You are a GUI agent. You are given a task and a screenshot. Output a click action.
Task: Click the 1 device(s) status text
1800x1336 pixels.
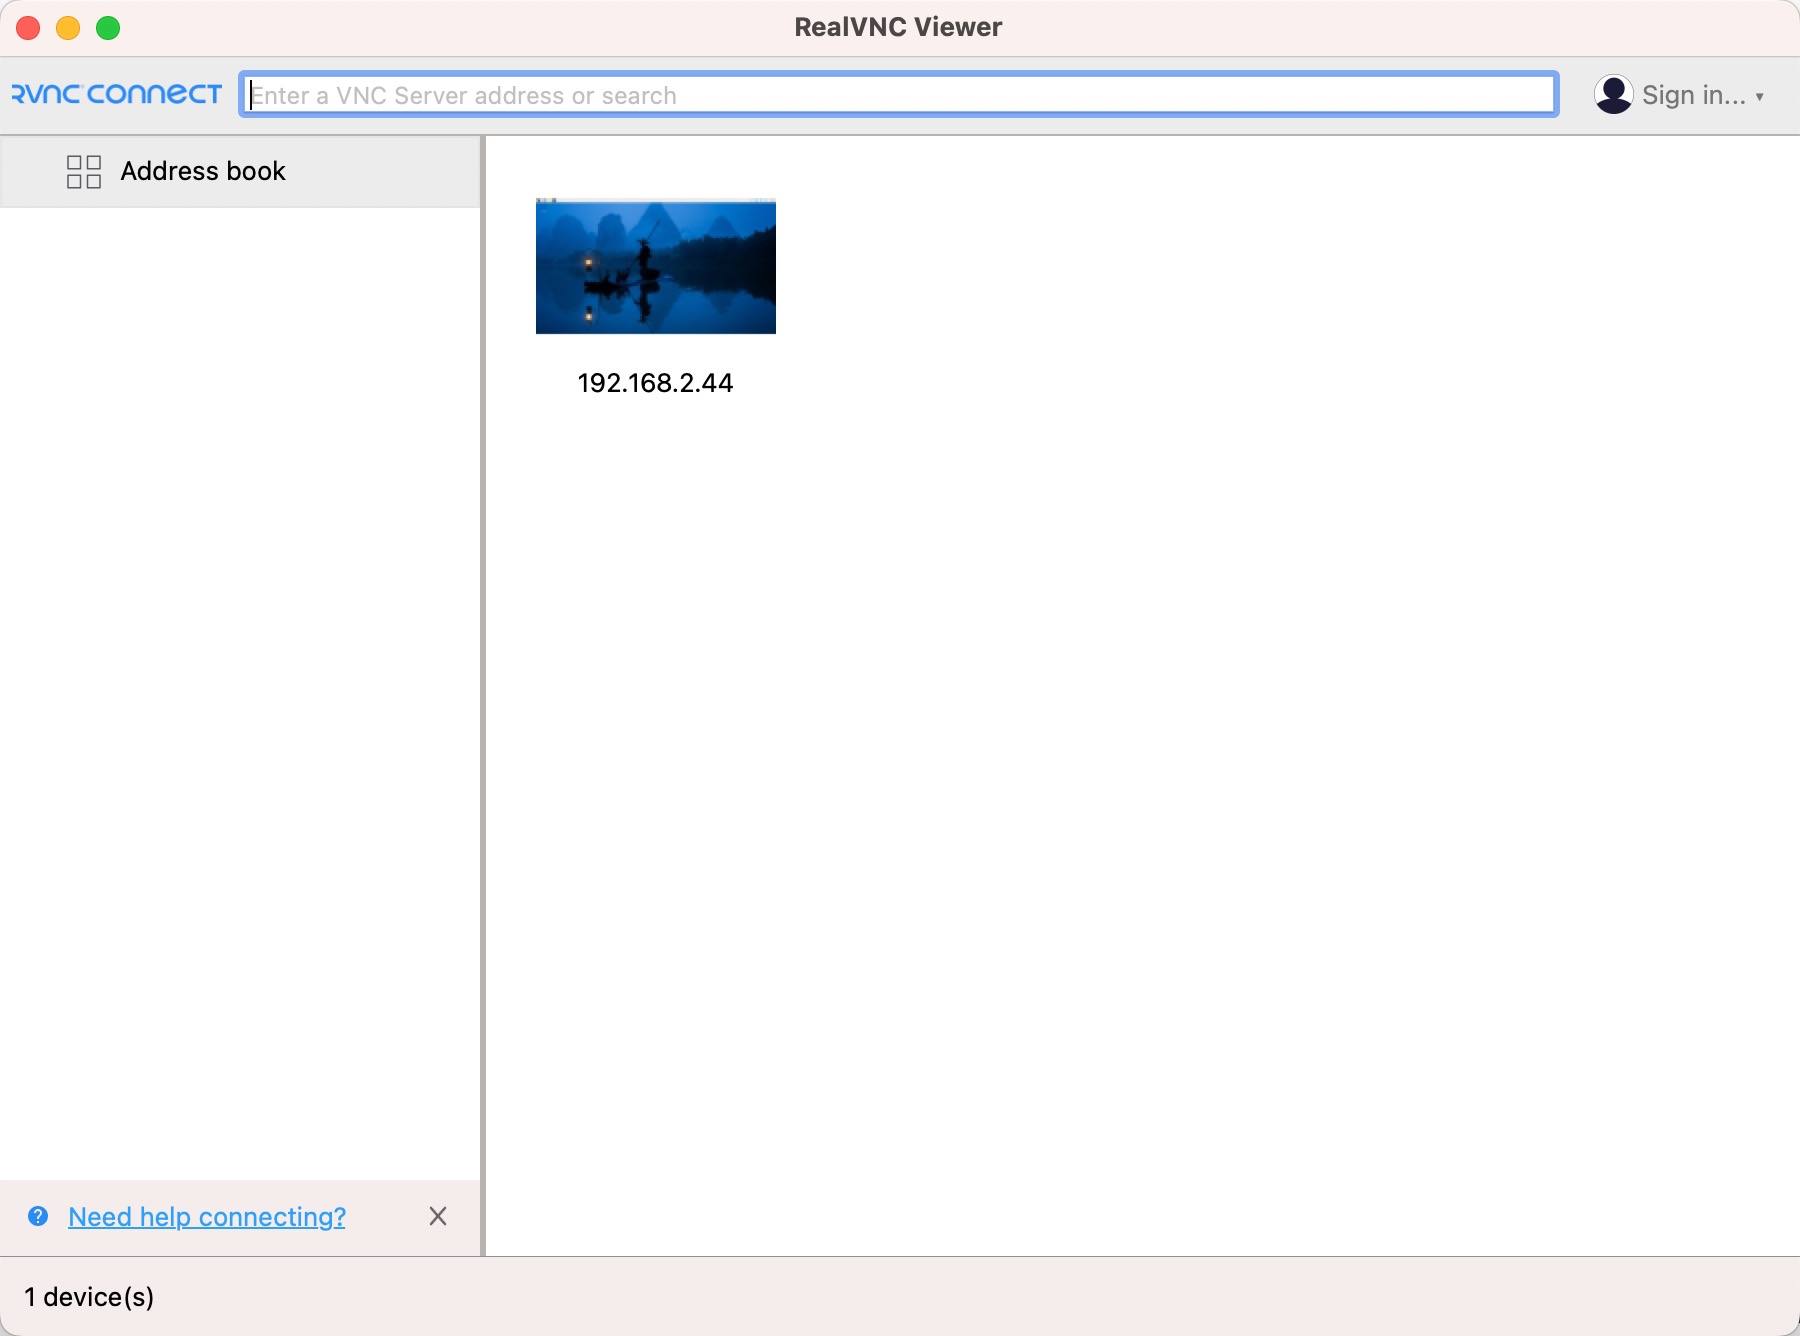click(x=90, y=1297)
